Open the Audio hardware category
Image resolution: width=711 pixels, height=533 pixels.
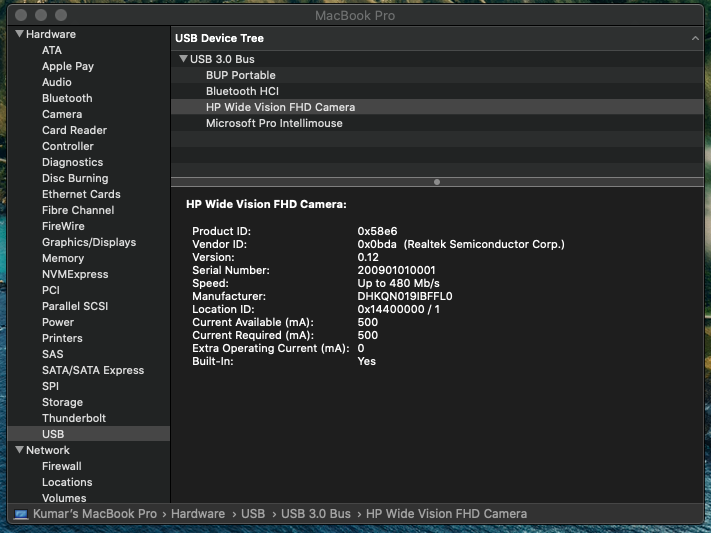coord(57,82)
